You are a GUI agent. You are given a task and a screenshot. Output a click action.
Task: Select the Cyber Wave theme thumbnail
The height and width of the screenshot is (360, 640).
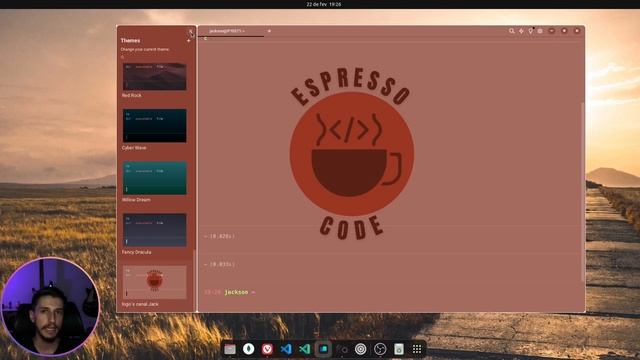pos(155,125)
